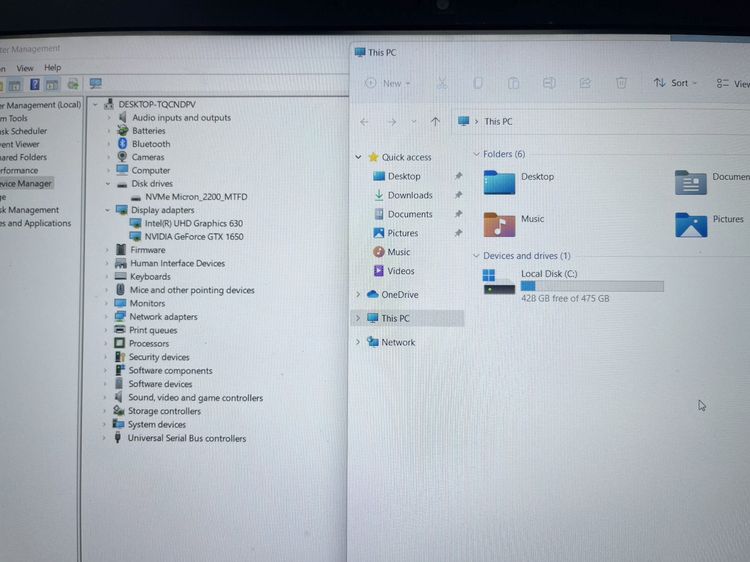Screen dimensions: 750x562
Task: Click the Keyboards category icon
Action: pos(121,276)
